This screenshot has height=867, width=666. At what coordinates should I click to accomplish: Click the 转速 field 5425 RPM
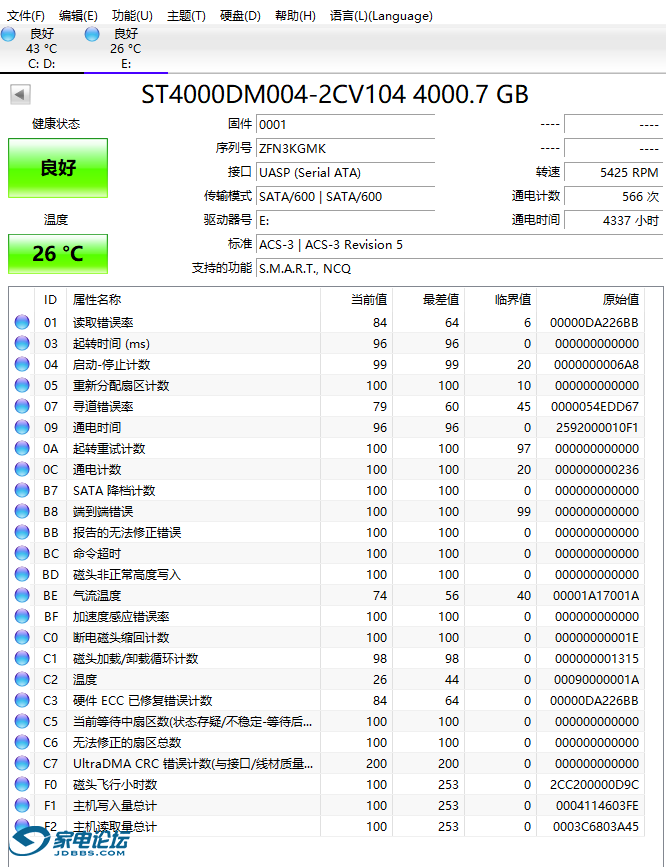click(613, 173)
